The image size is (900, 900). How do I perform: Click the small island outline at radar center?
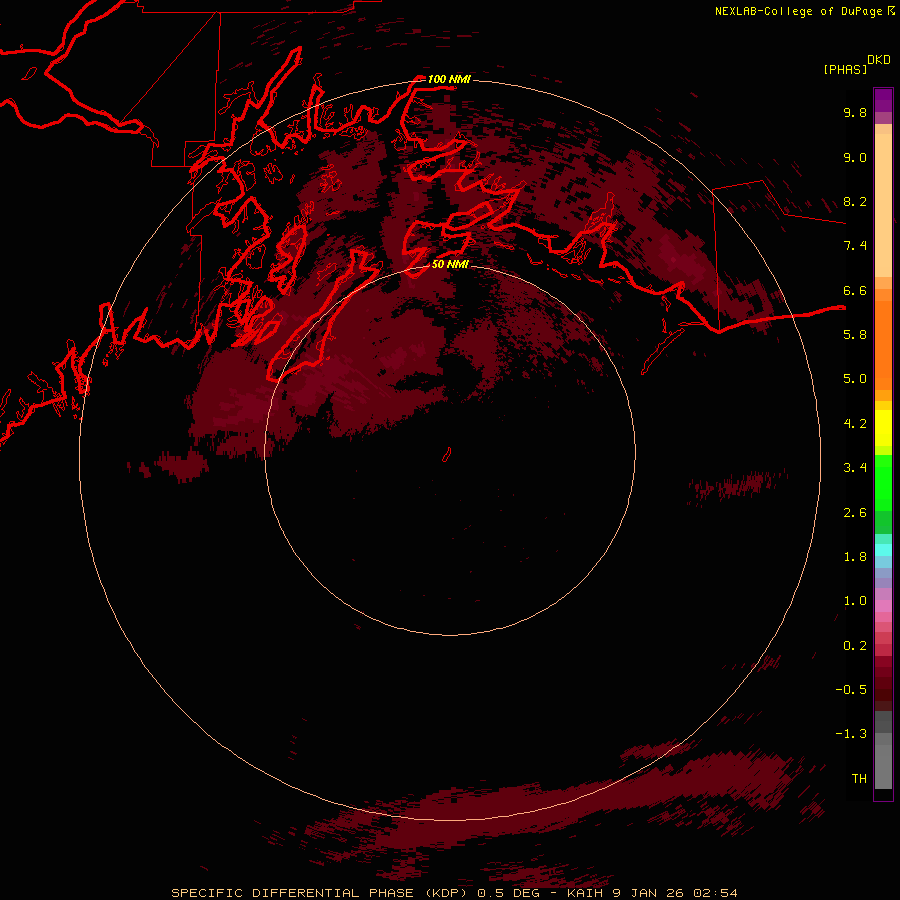coord(447,455)
